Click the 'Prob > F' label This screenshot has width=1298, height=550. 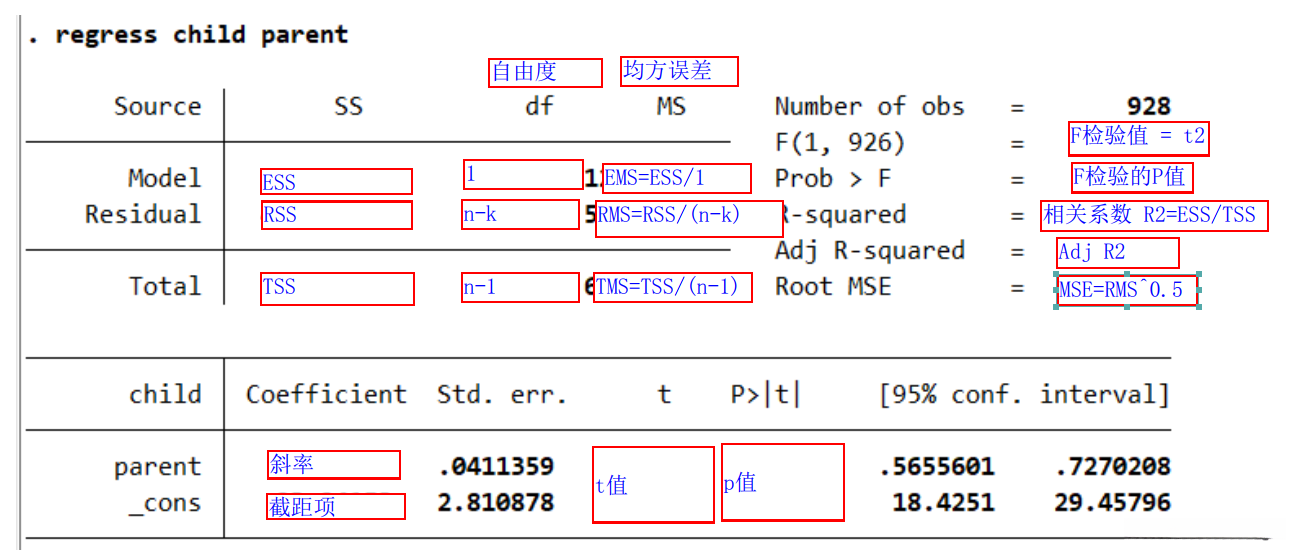click(832, 179)
